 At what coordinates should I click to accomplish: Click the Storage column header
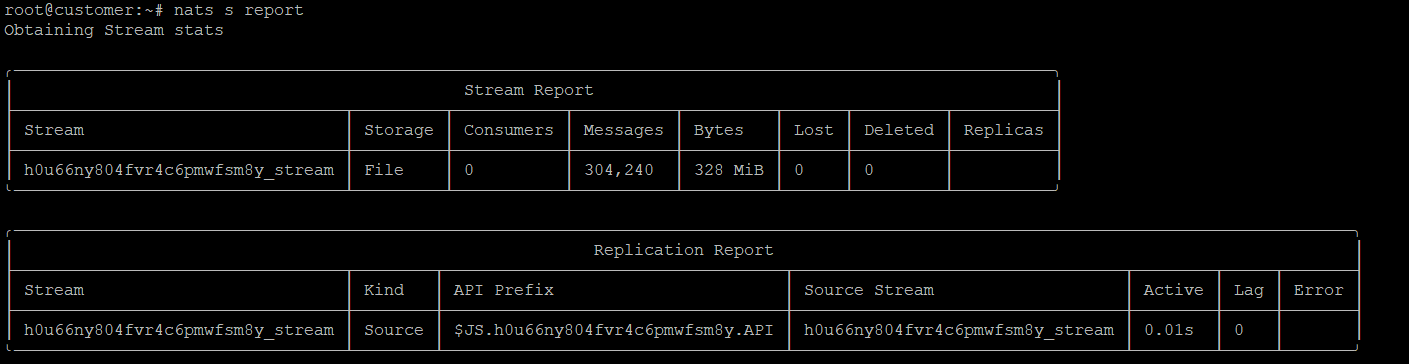(x=399, y=130)
